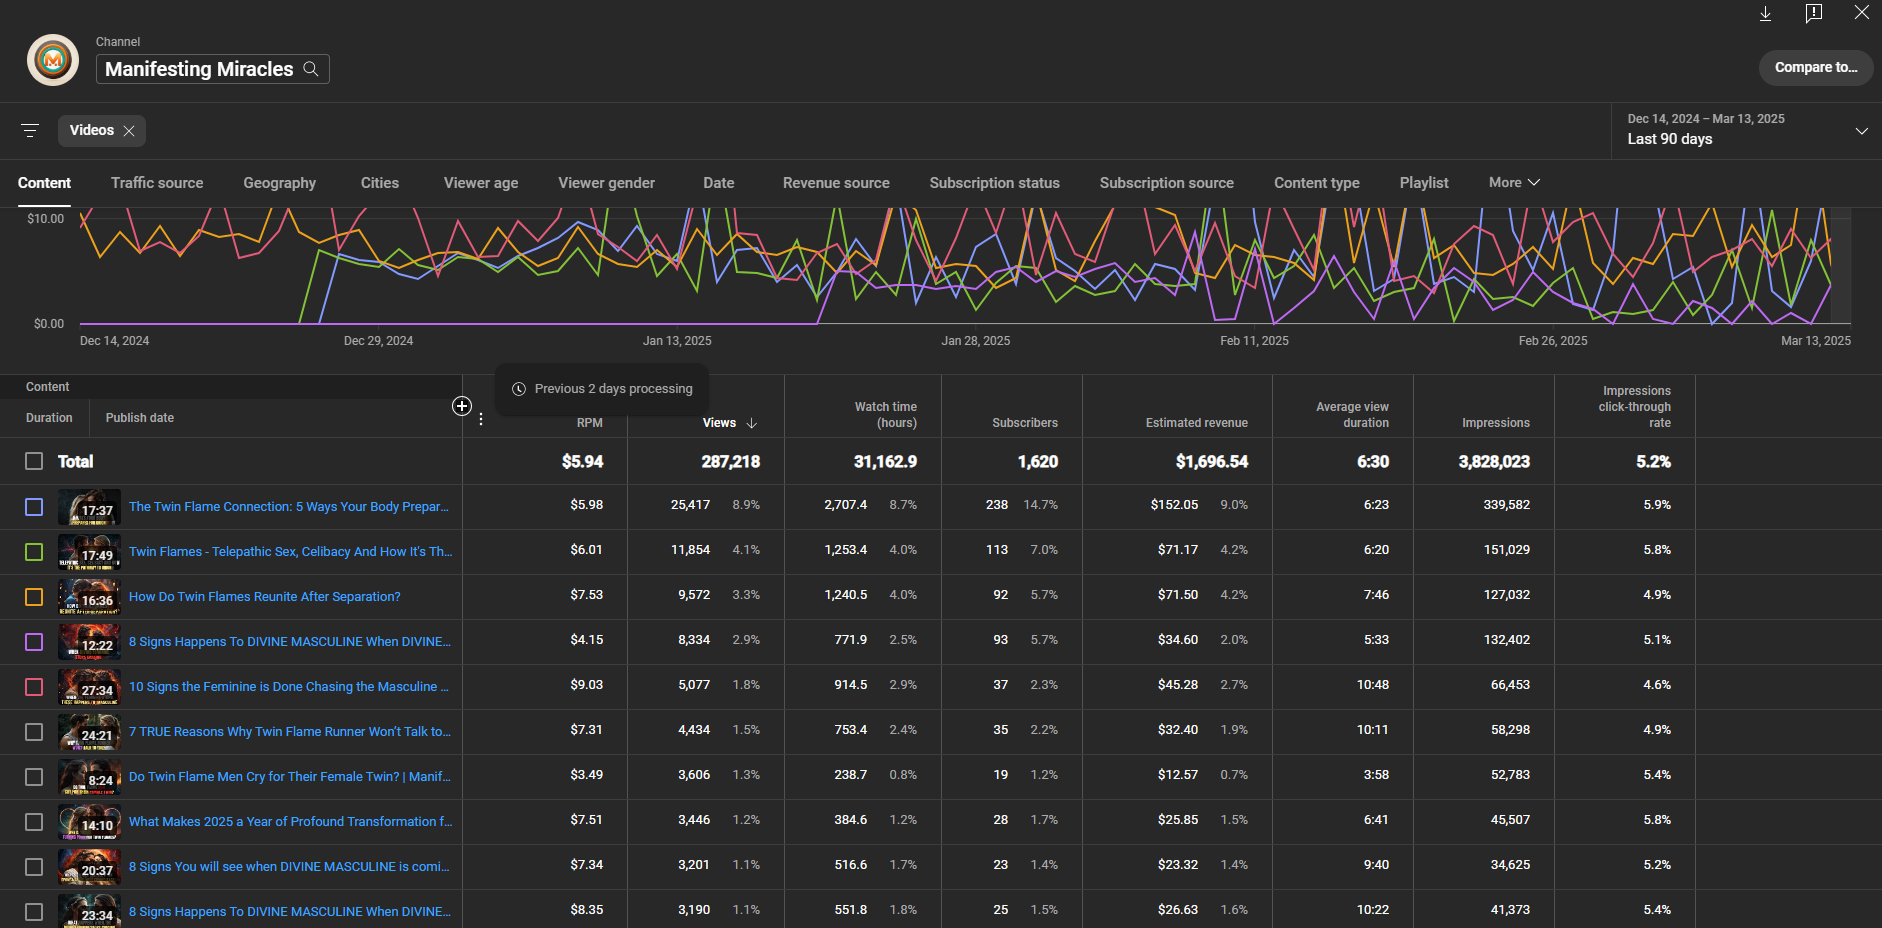
Task: Sort by Average view duration column
Action: pos(1352,415)
